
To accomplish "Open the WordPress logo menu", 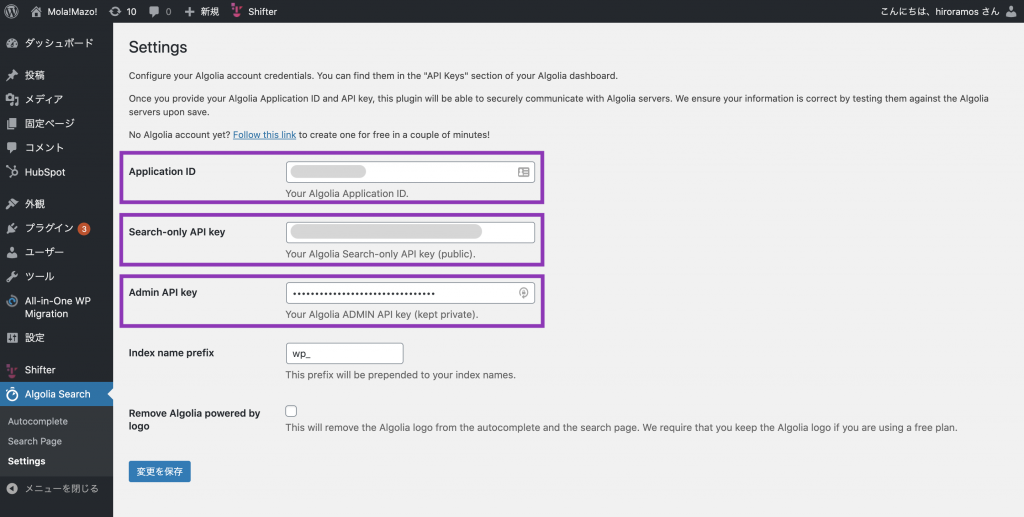I will click(11, 11).
